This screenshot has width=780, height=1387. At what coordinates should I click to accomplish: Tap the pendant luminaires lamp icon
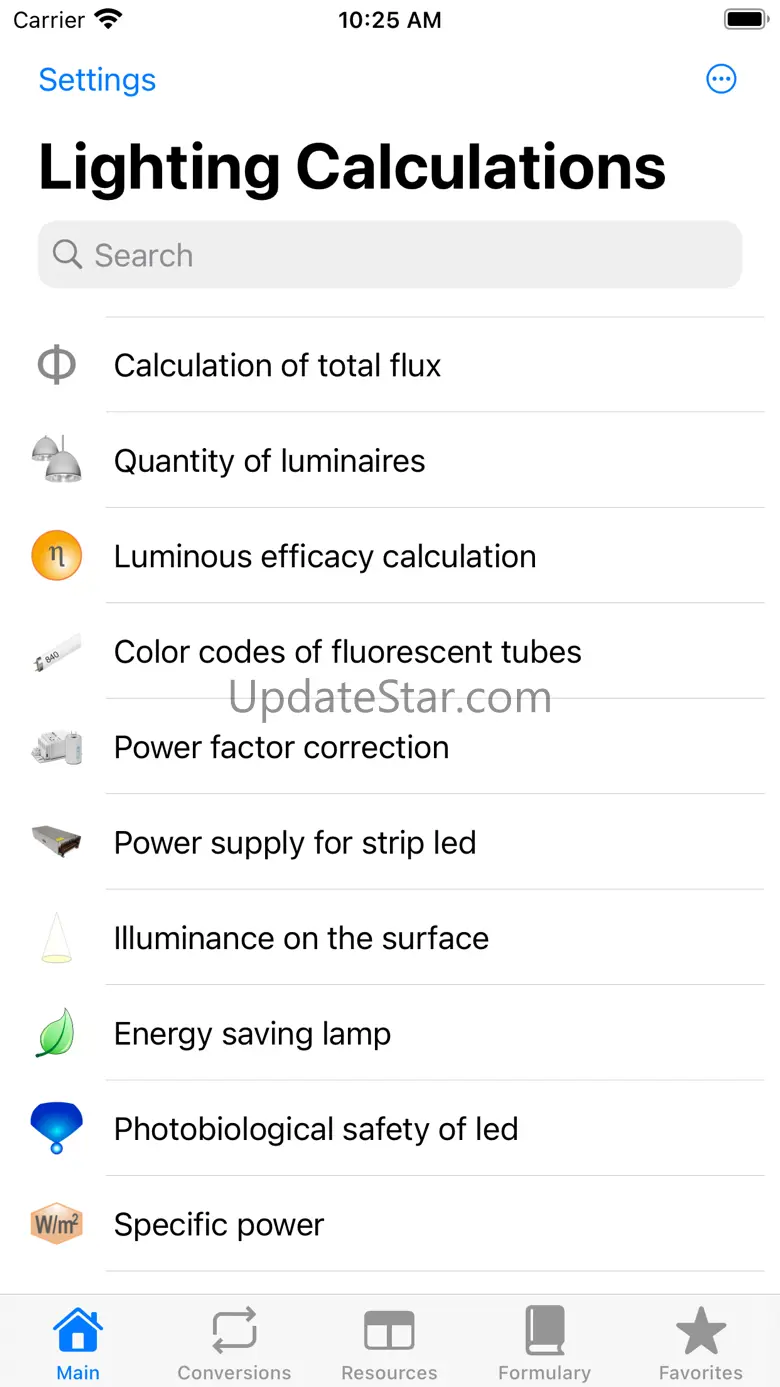56,460
